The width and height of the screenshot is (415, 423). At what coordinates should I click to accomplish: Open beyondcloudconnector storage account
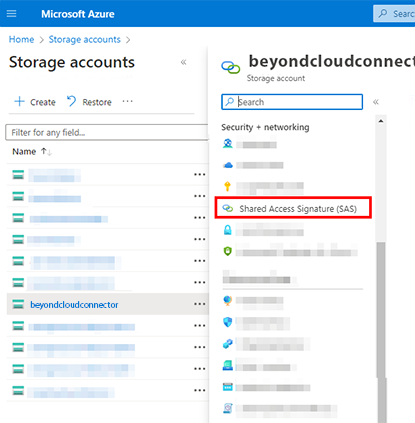pos(74,305)
